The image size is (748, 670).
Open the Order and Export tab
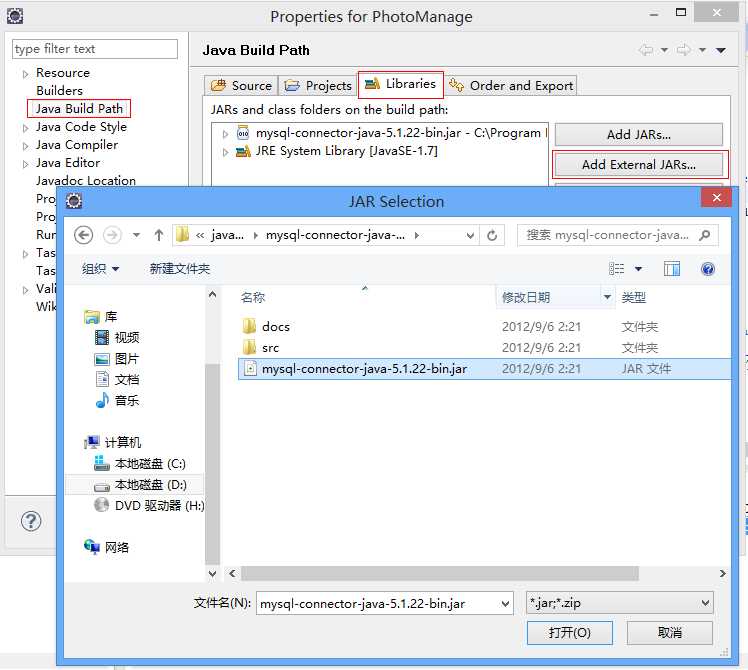point(511,85)
